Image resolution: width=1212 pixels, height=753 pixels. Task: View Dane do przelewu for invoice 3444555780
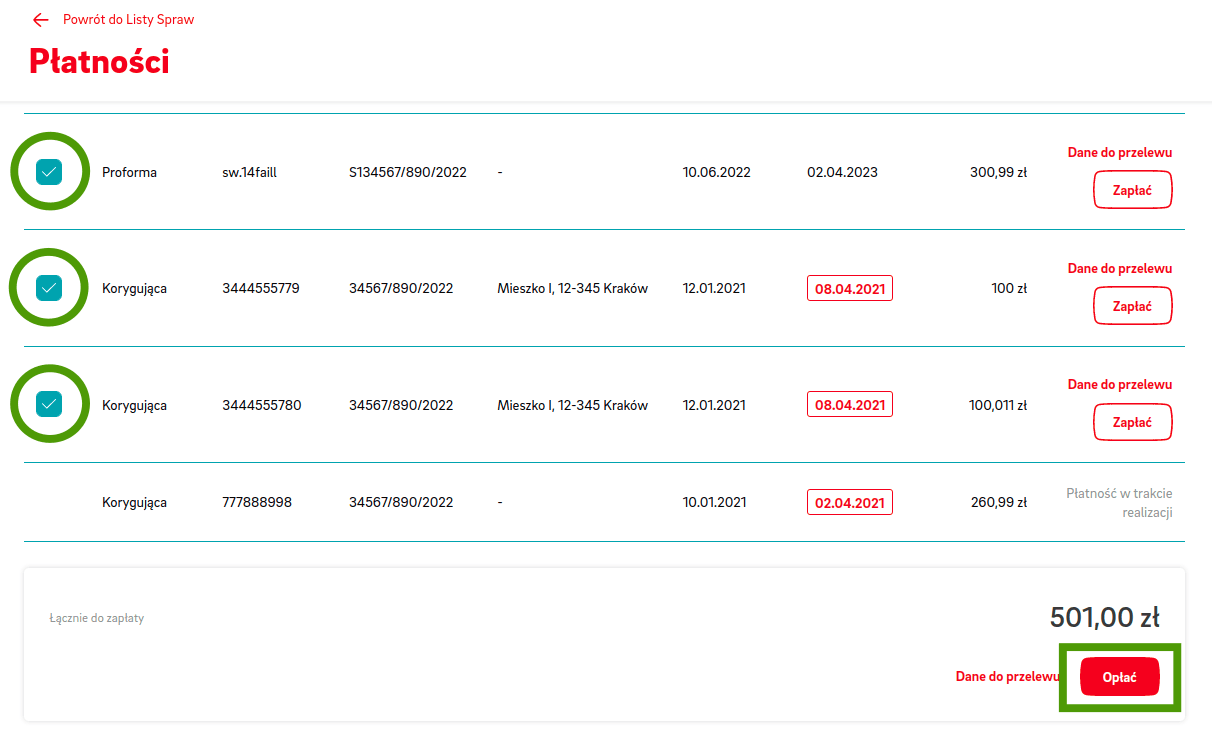pos(1119,385)
